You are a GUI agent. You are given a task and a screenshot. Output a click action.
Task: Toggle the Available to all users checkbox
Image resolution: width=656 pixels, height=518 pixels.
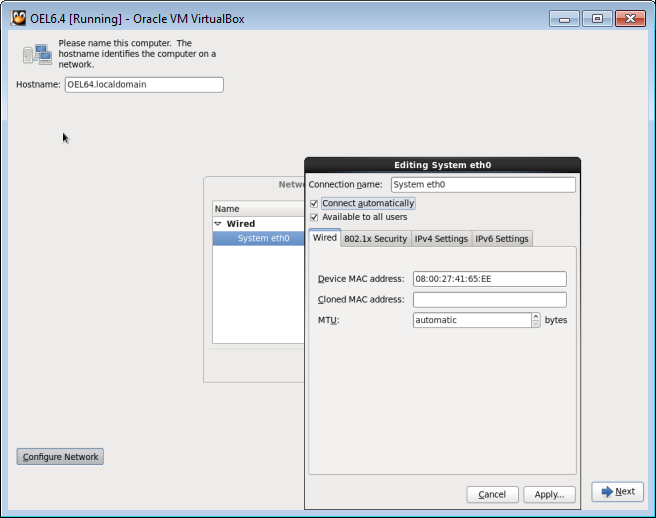pyautogui.click(x=314, y=218)
